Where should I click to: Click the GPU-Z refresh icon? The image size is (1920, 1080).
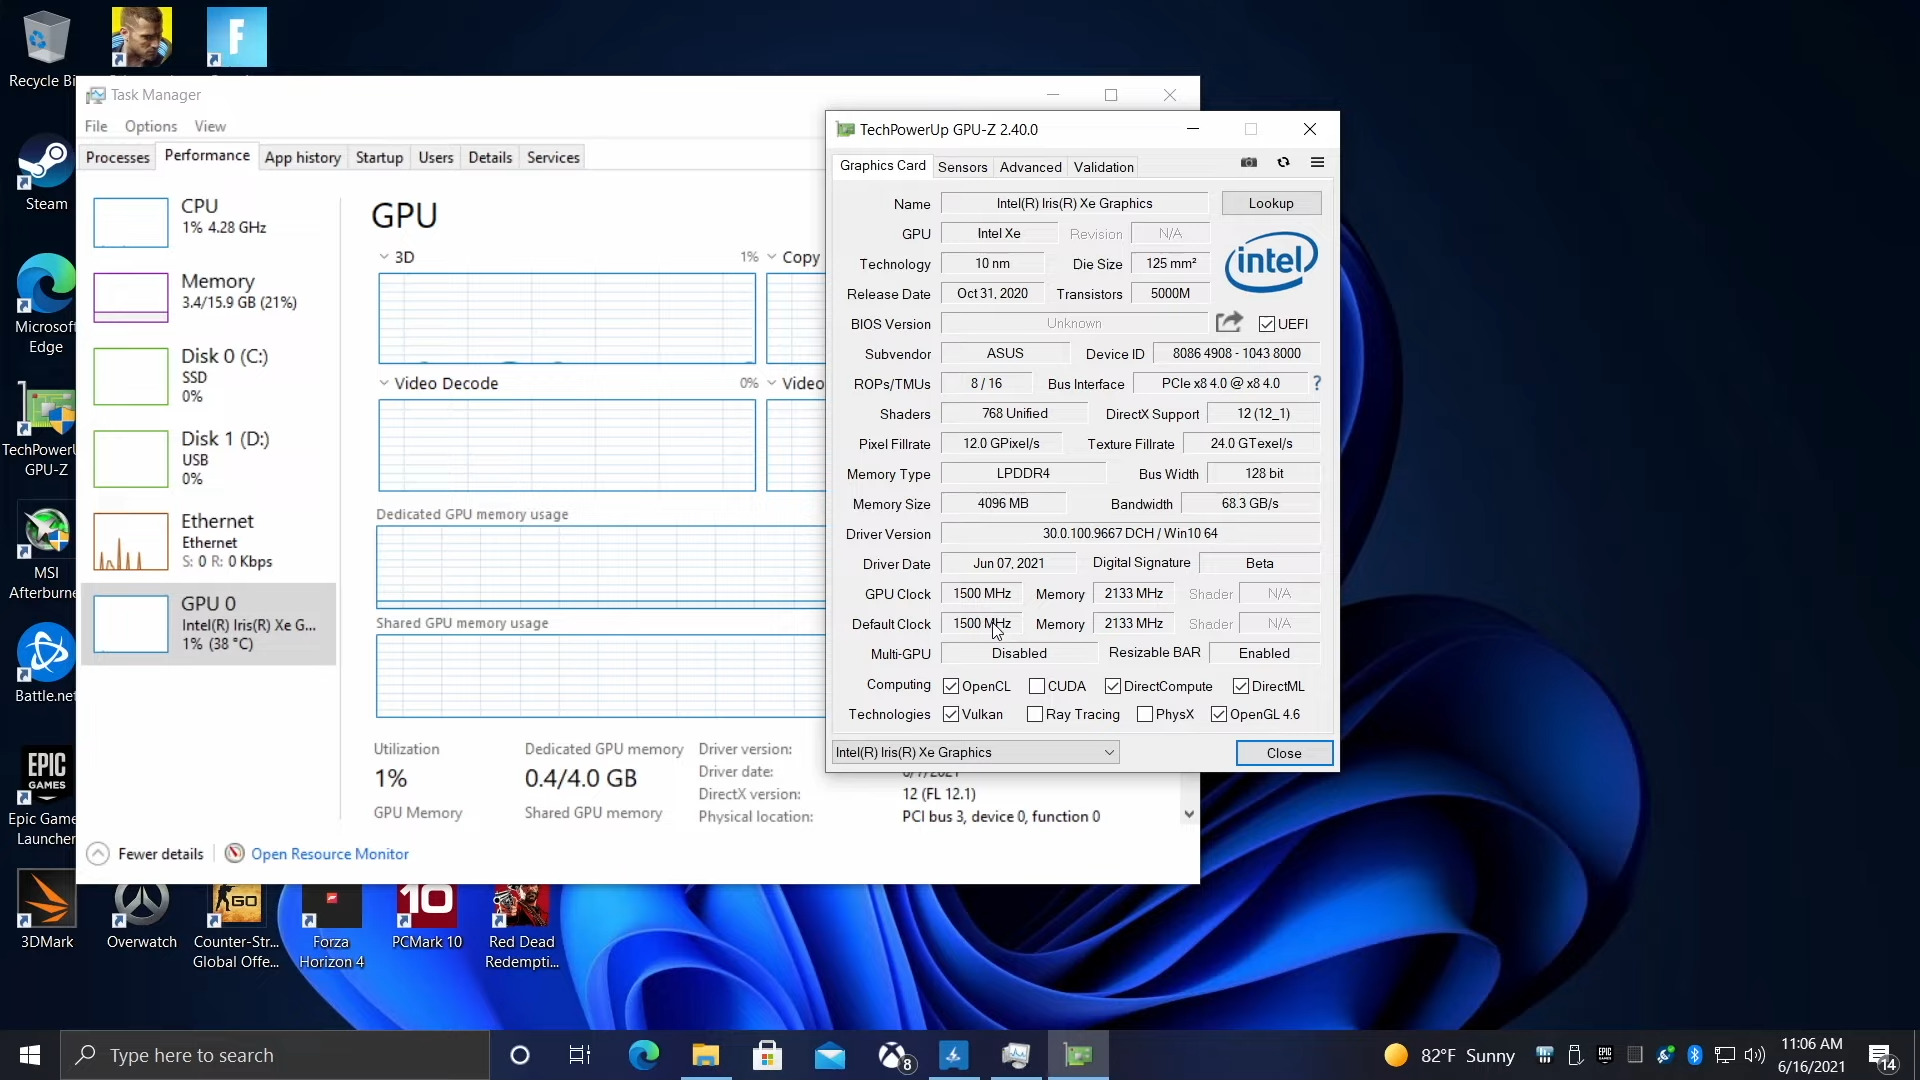click(1284, 162)
